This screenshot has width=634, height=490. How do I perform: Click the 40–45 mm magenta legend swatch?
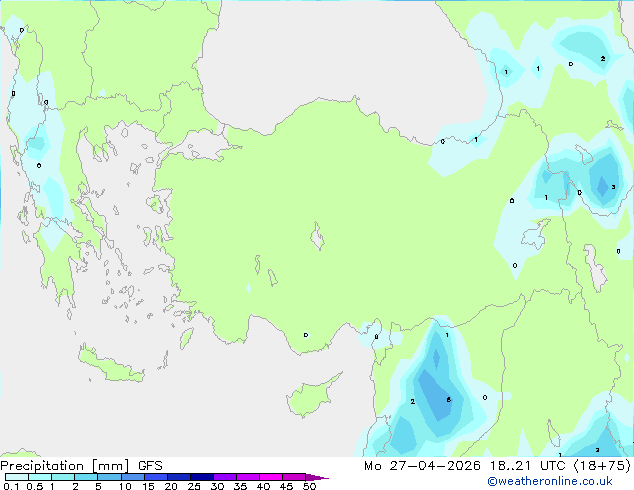(x=271, y=477)
